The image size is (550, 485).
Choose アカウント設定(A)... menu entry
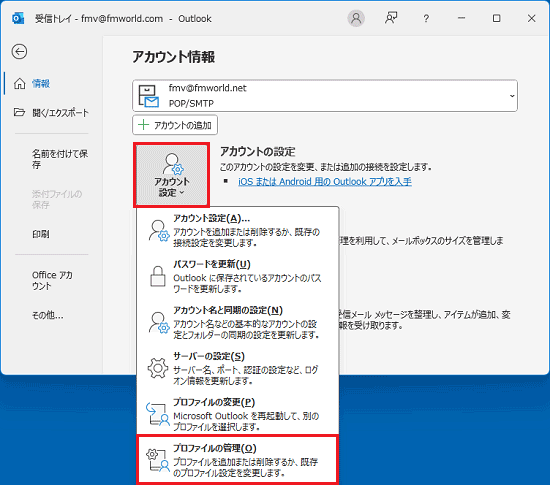(238, 230)
